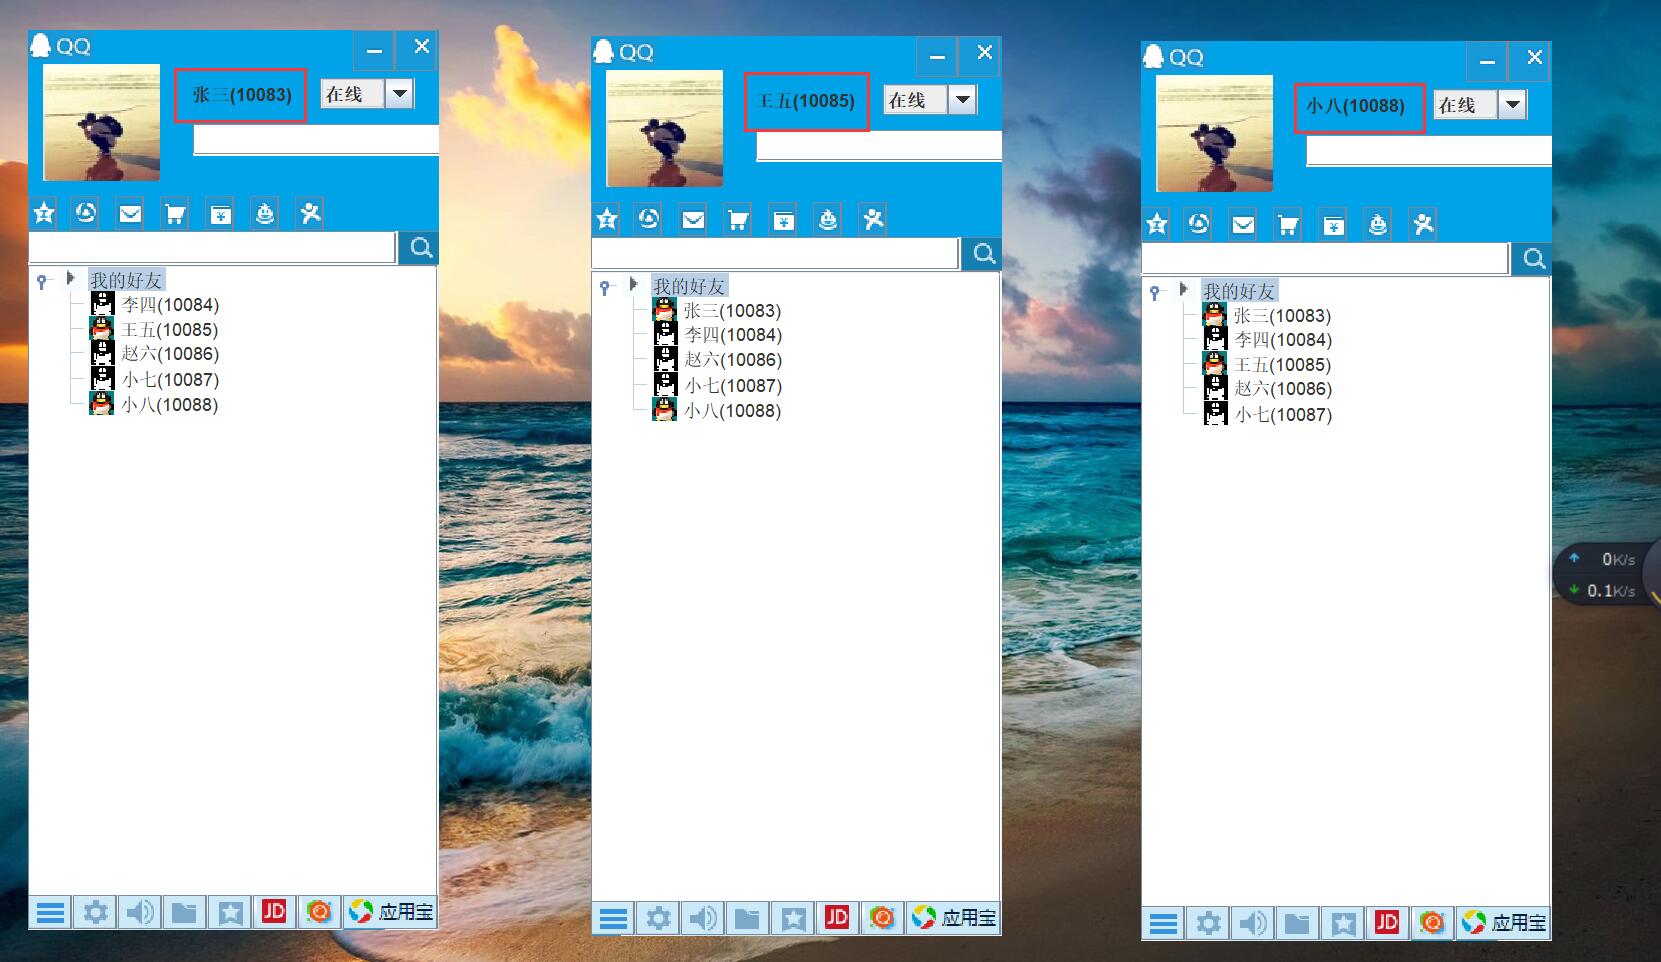Click the search magnifier button in 张三's window
Screen dimensions: 1661x962
pyautogui.click(x=420, y=247)
